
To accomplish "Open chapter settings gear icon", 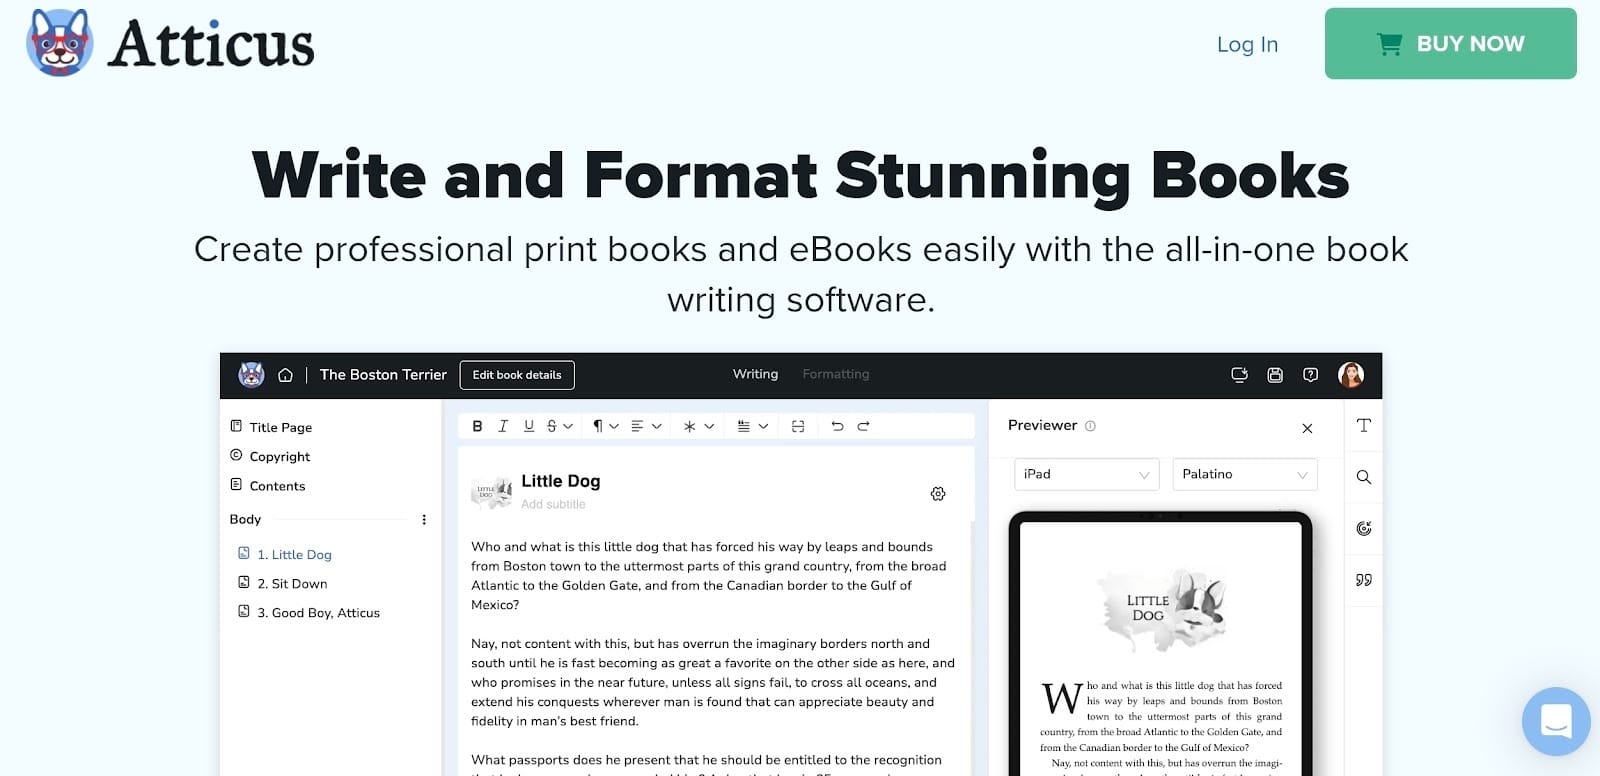I will (x=938, y=494).
